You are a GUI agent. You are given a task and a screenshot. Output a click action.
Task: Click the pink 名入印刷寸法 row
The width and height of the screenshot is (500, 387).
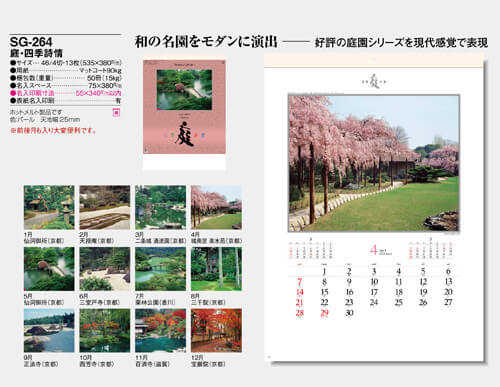(x=66, y=93)
